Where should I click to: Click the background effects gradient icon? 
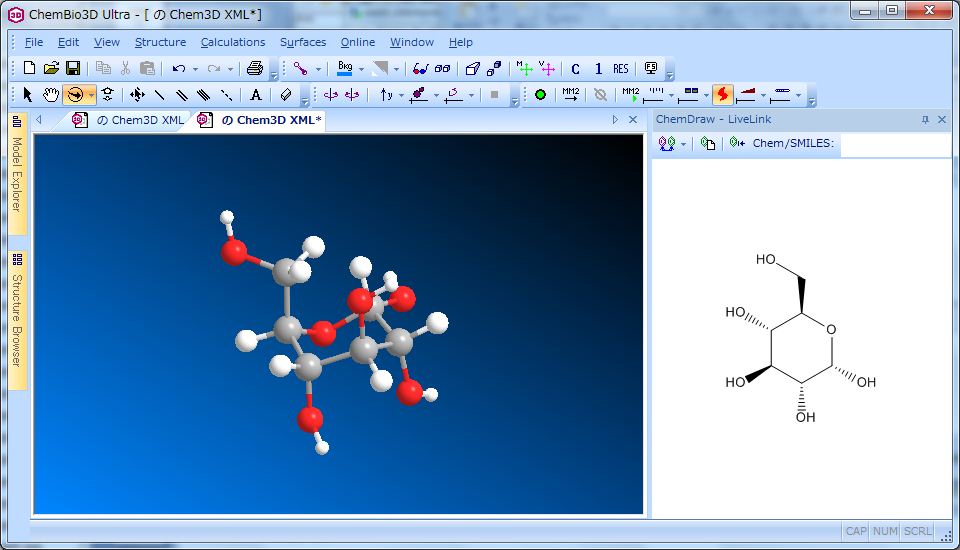(380, 68)
